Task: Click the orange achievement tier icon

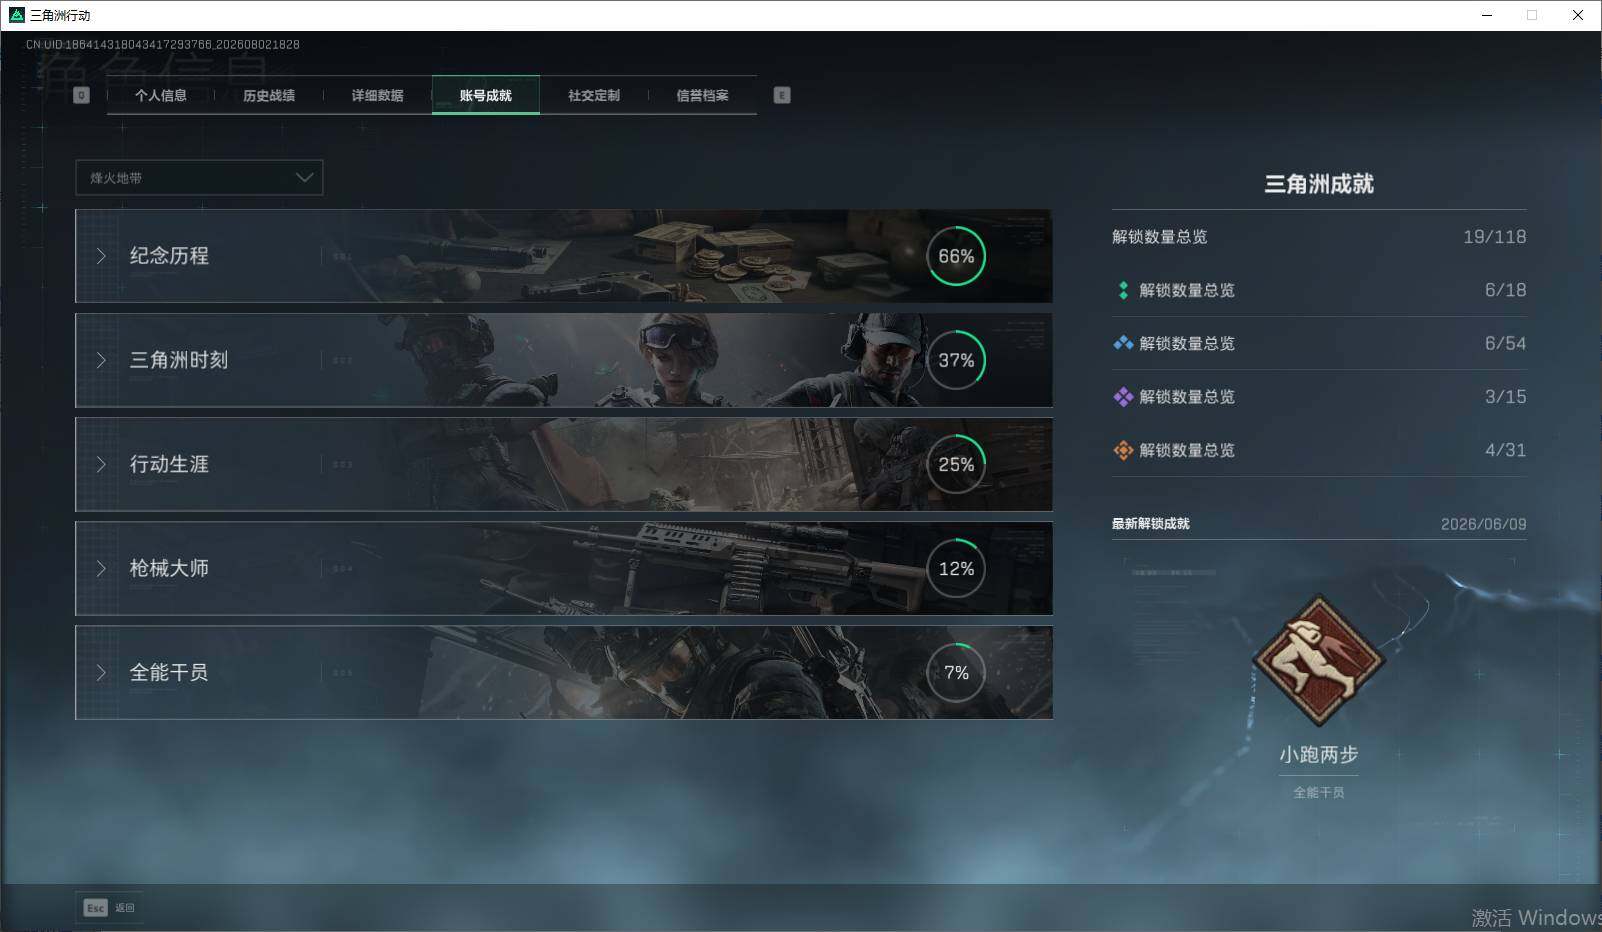Action: (x=1123, y=450)
